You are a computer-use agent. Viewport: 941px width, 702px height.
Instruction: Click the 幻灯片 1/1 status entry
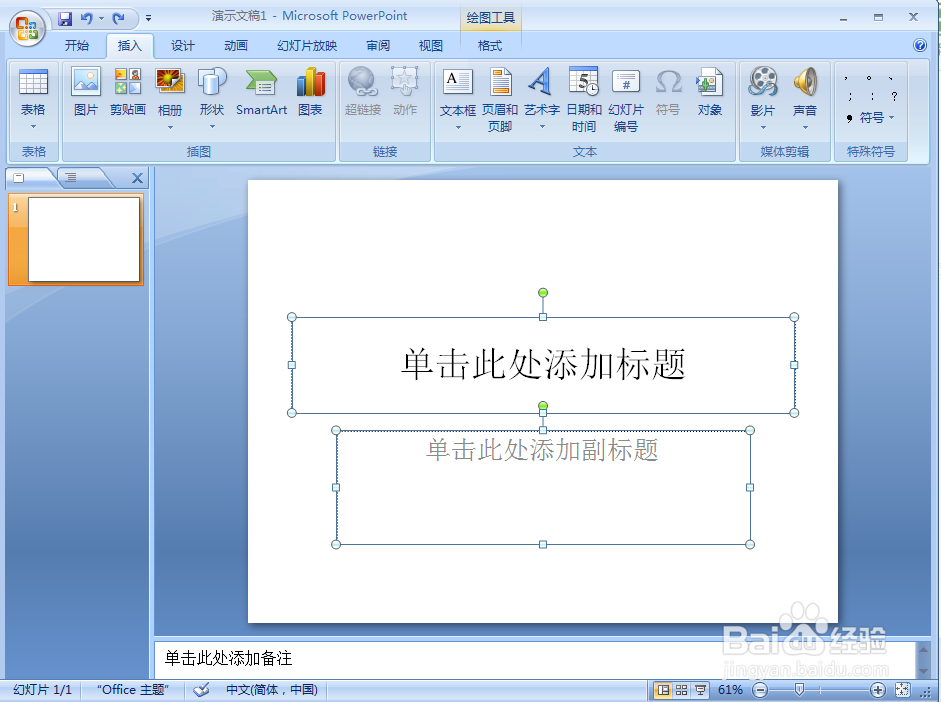[43, 690]
